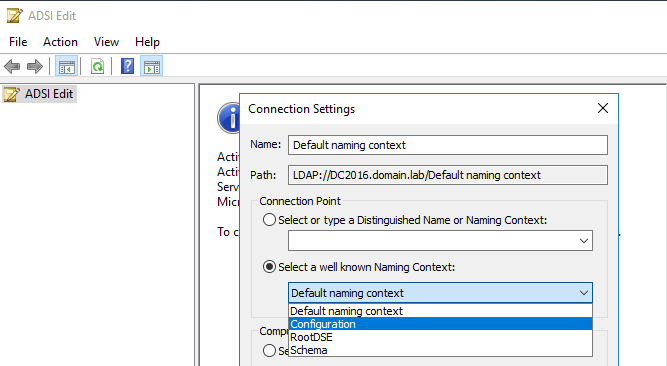Choose Configuration from dropdown list
The height and width of the screenshot is (366, 667).
coord(440,324)
